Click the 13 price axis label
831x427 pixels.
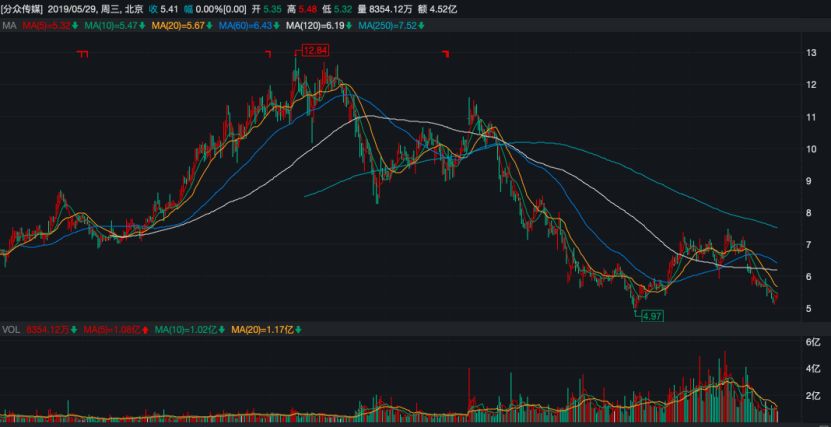click(x=812, y=52)
